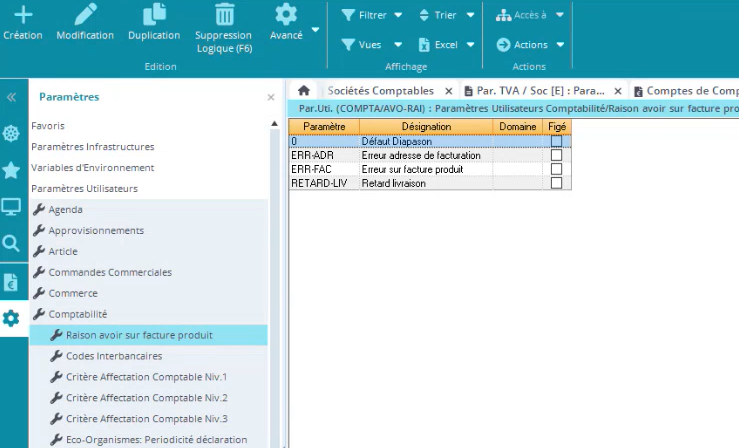Expand the Agenda parameter group
The image size is (739, 448).
coord(148,210)
